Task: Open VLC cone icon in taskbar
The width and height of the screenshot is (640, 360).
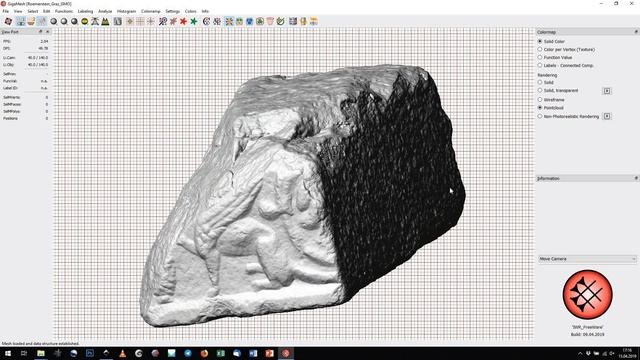Action: point(122,353)
